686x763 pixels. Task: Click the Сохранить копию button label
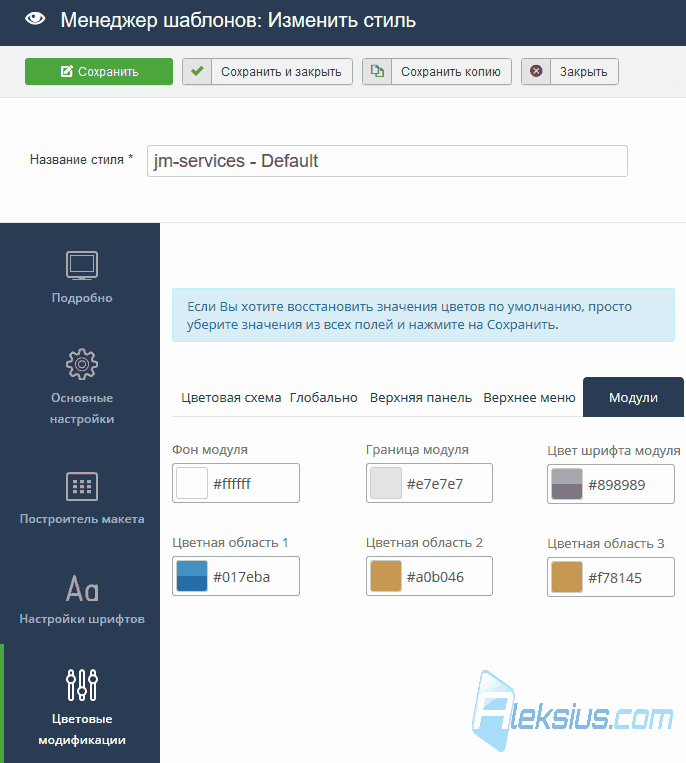pos(451,72)
